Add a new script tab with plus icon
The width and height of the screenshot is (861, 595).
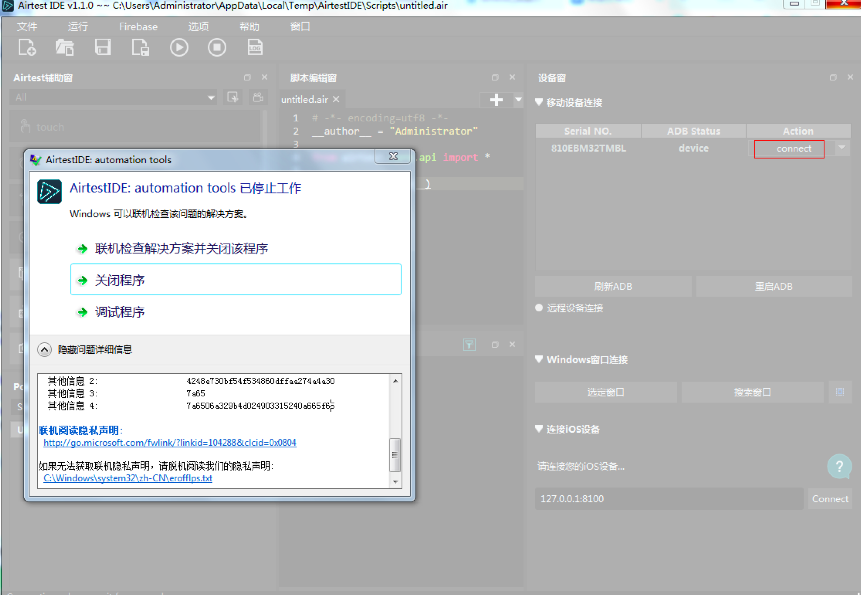[496, 100]
